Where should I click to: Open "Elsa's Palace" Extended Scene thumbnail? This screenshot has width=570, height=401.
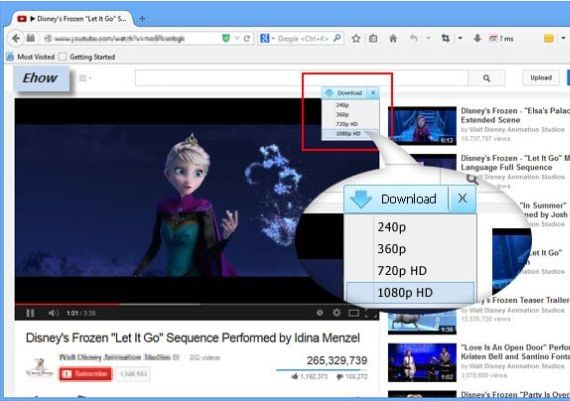422,126
